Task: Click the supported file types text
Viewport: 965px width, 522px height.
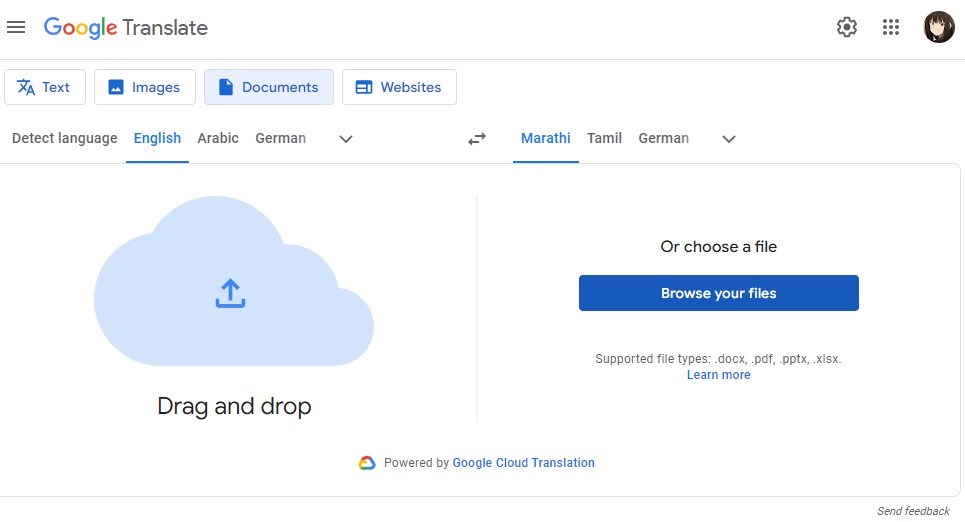Action: [x=718, y=359]
